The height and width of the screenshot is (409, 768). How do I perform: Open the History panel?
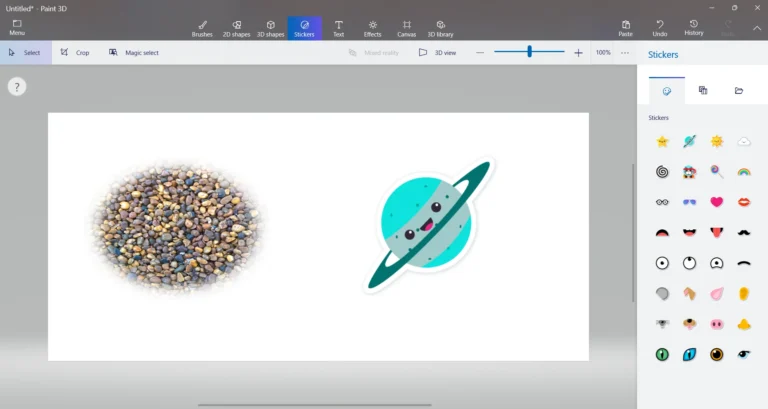(694, 28)
